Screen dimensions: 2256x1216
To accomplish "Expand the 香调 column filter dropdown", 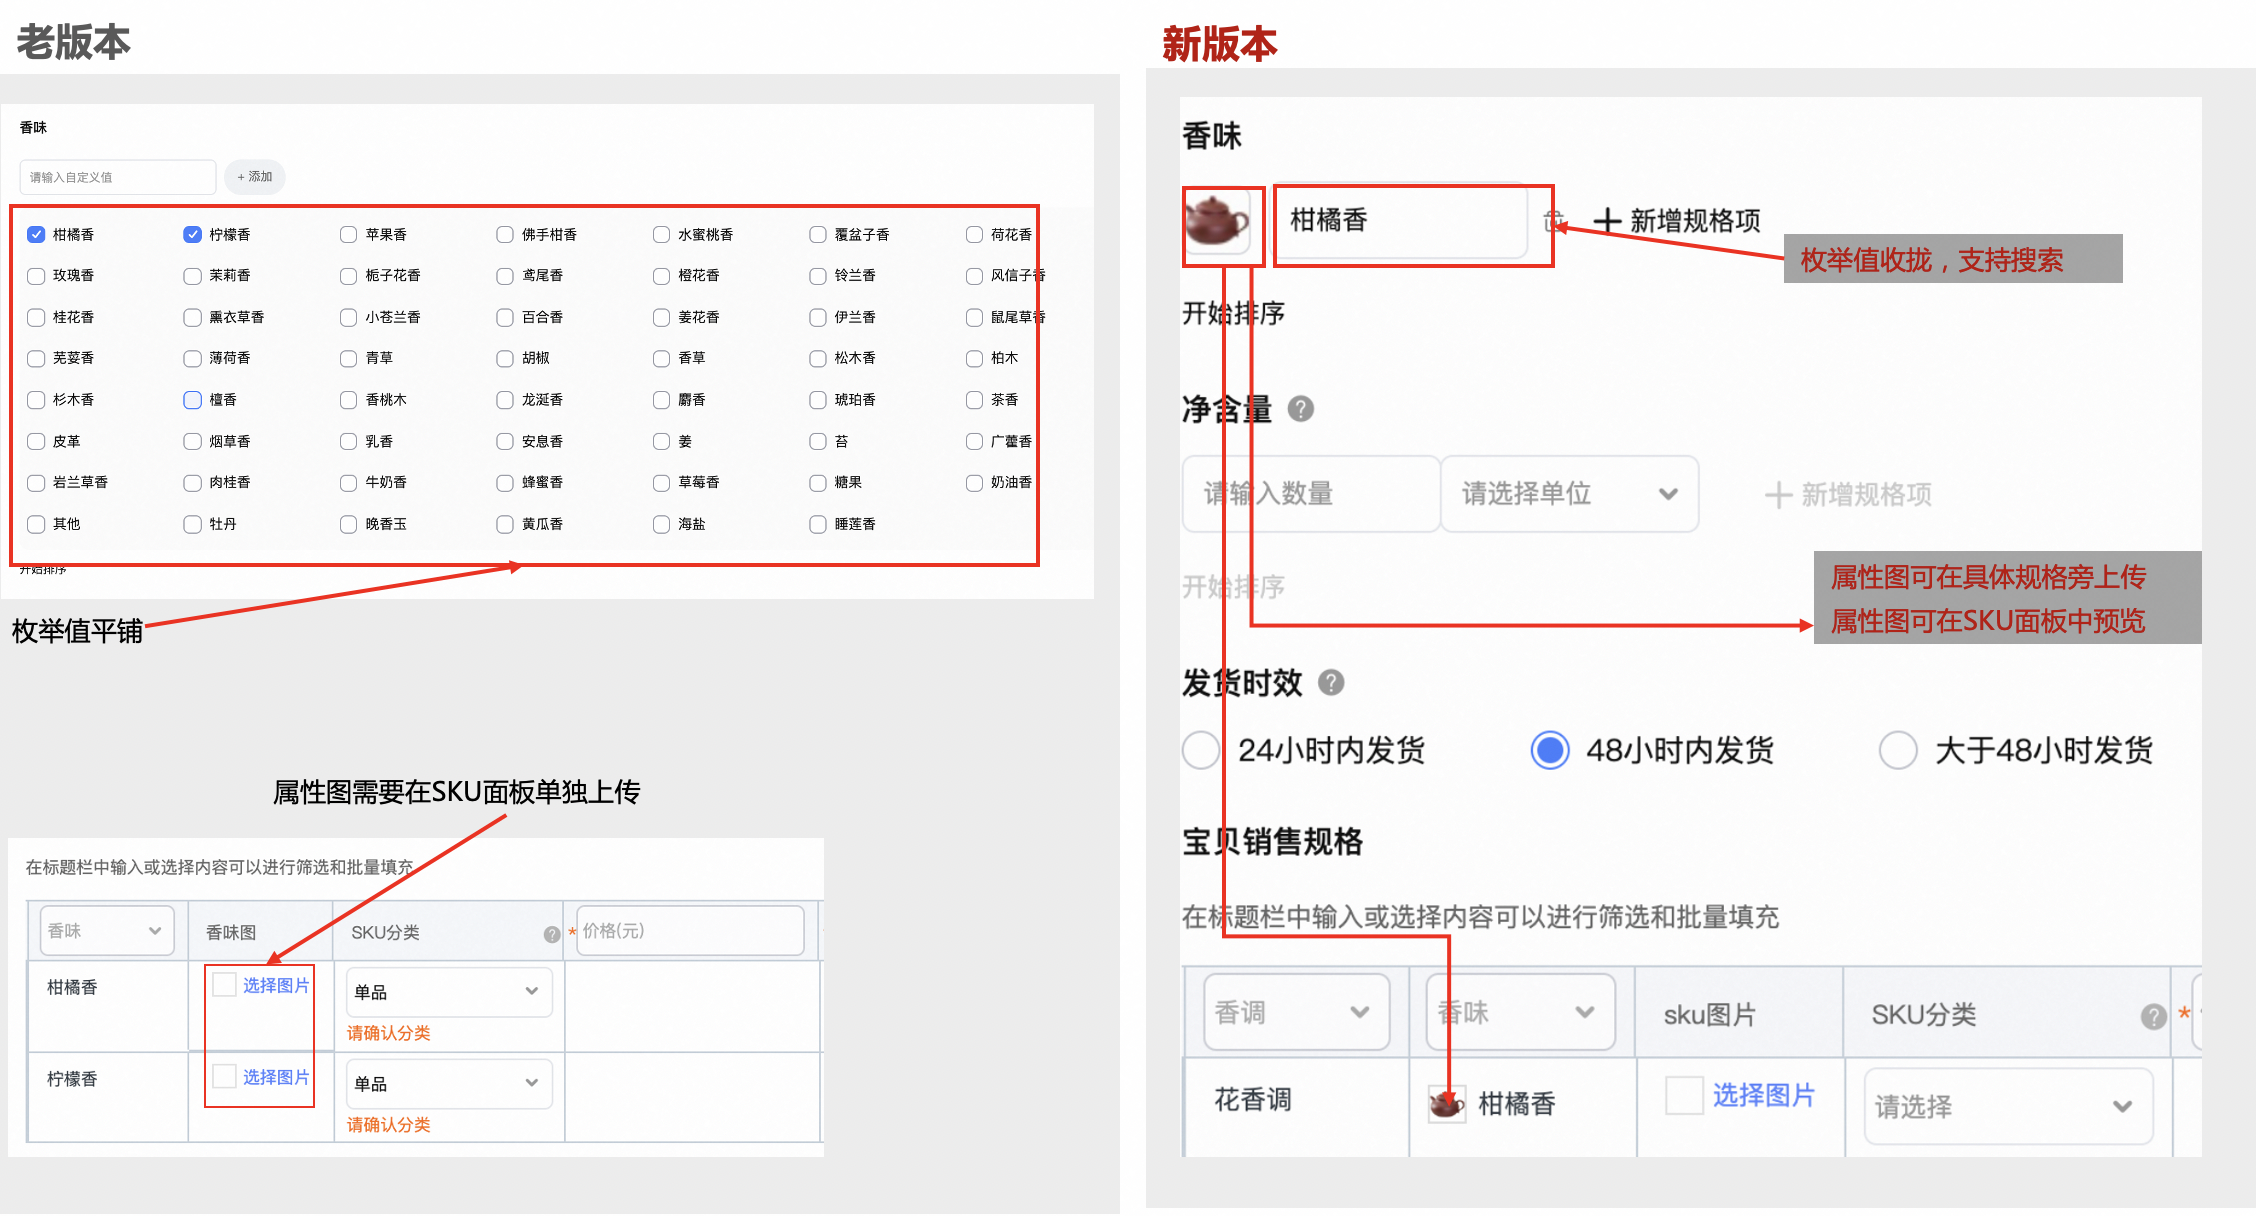I will point(1296,1012).
